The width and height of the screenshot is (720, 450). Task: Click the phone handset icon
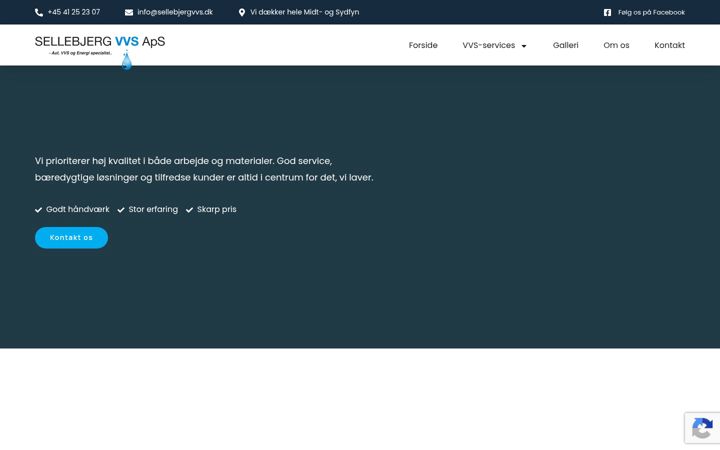point(39,12)
